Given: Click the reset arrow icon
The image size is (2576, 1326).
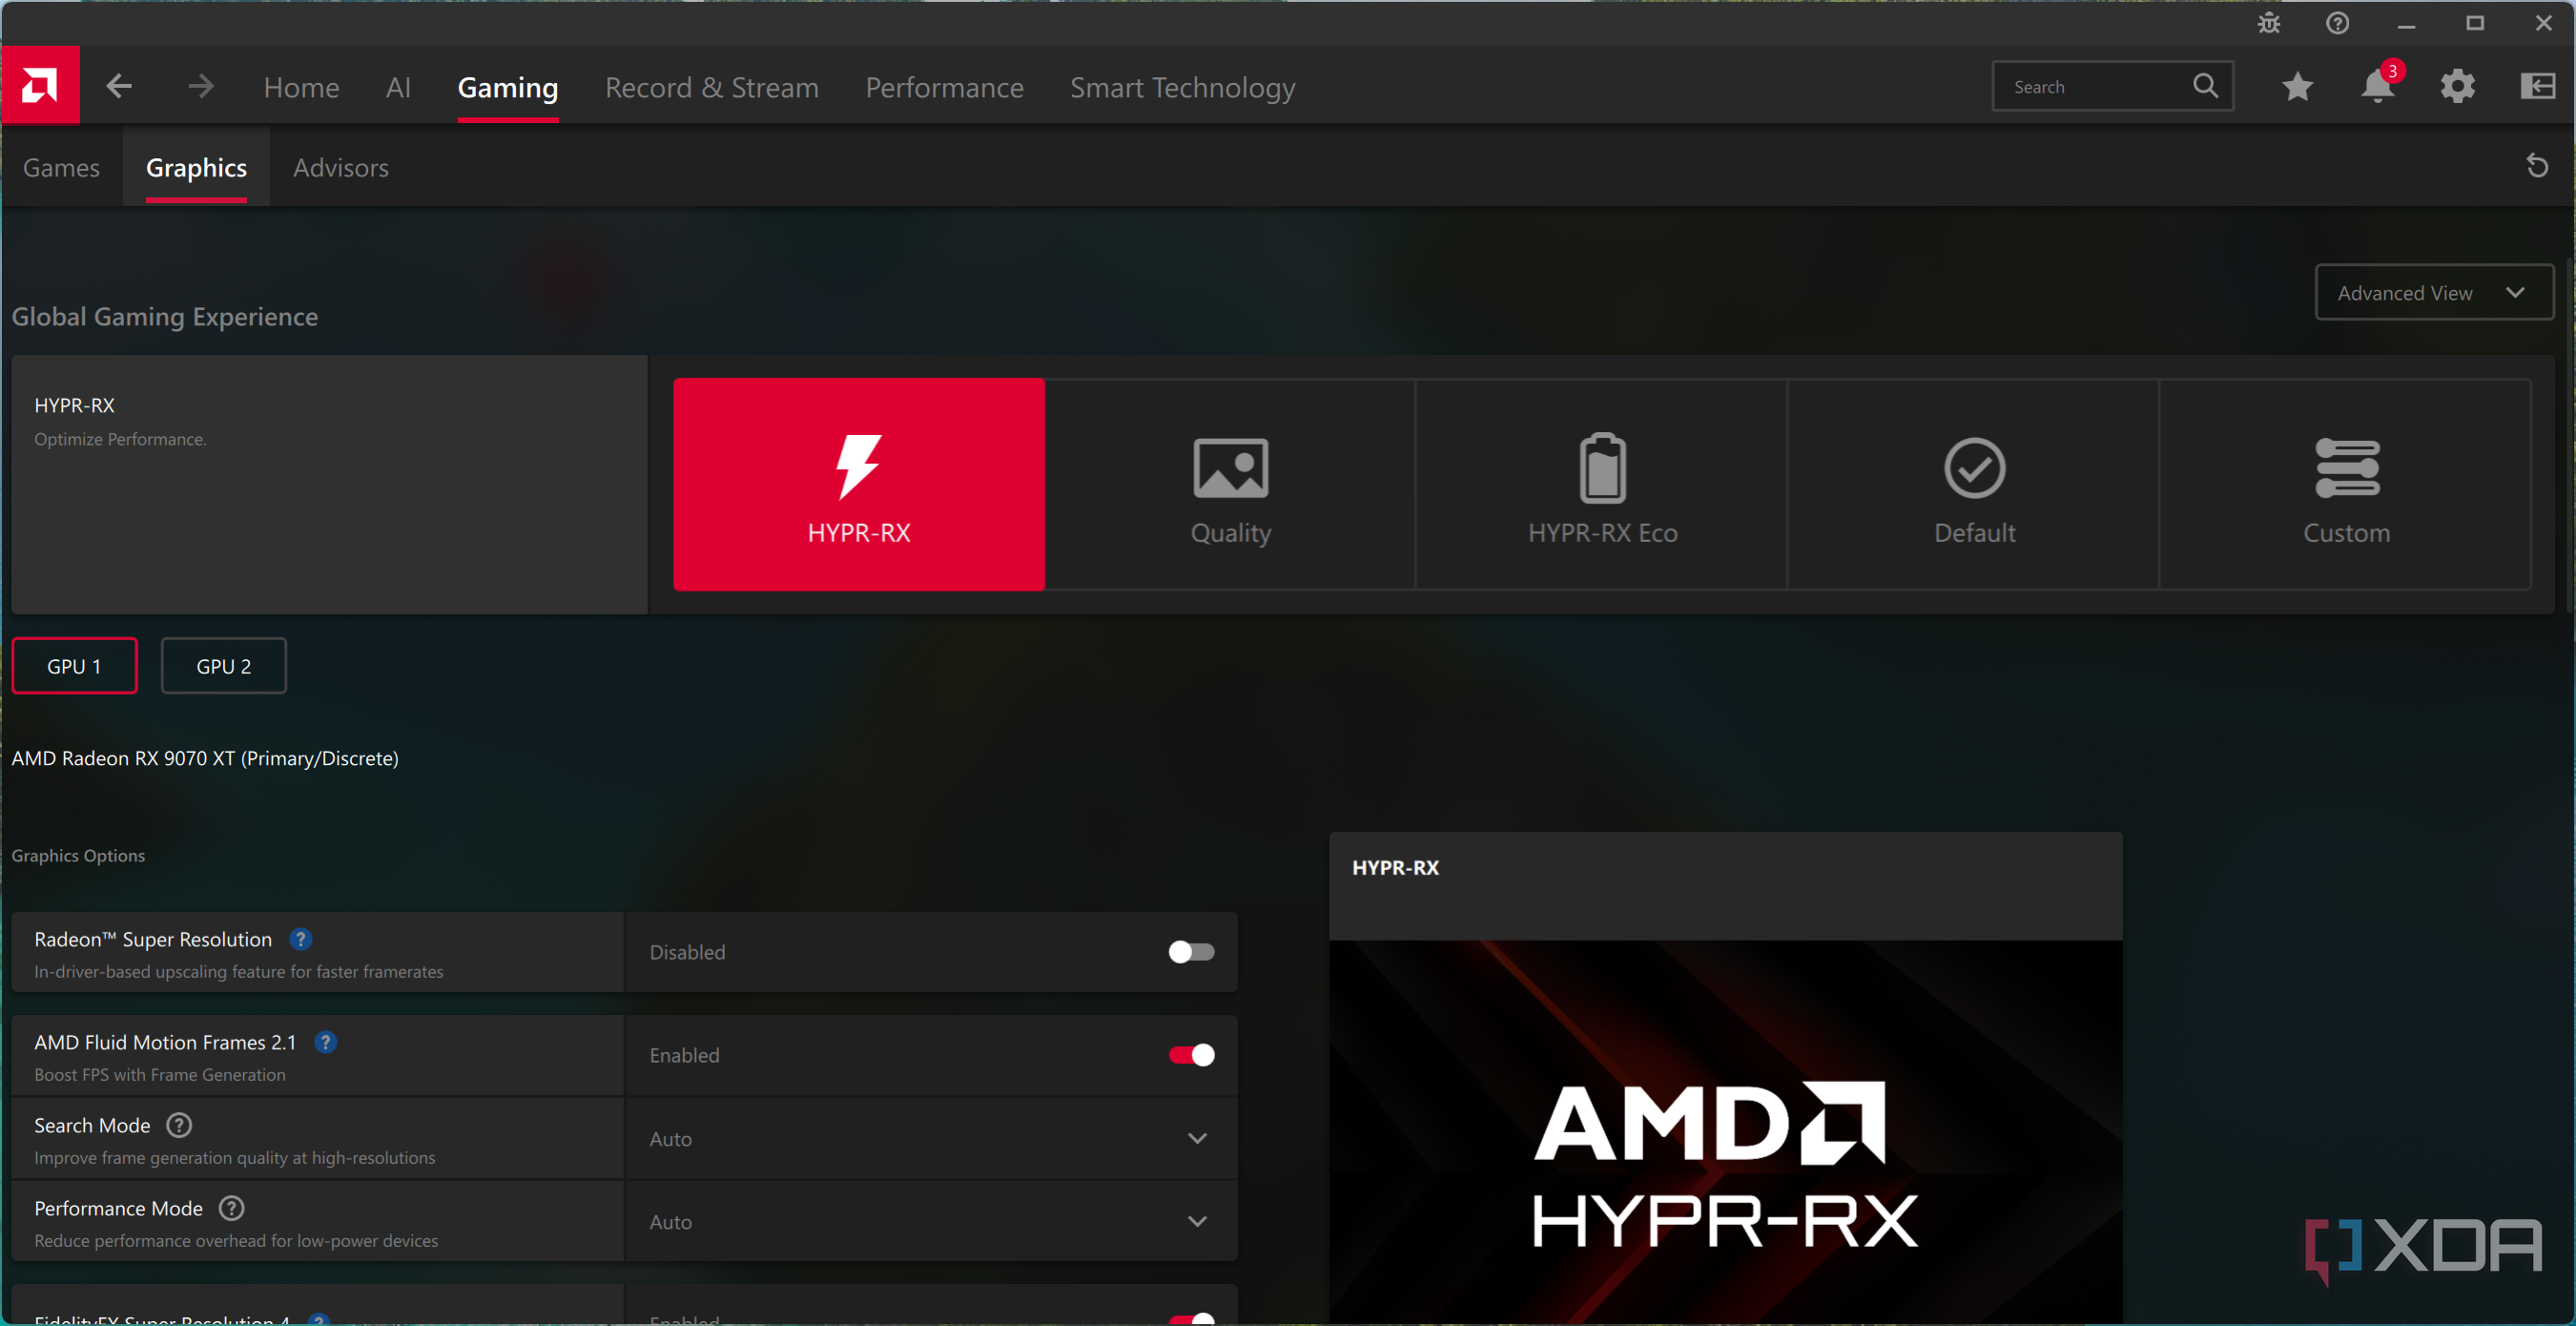Looking at the screenshot, I should pyautogui.click(x=2536, y=166).
